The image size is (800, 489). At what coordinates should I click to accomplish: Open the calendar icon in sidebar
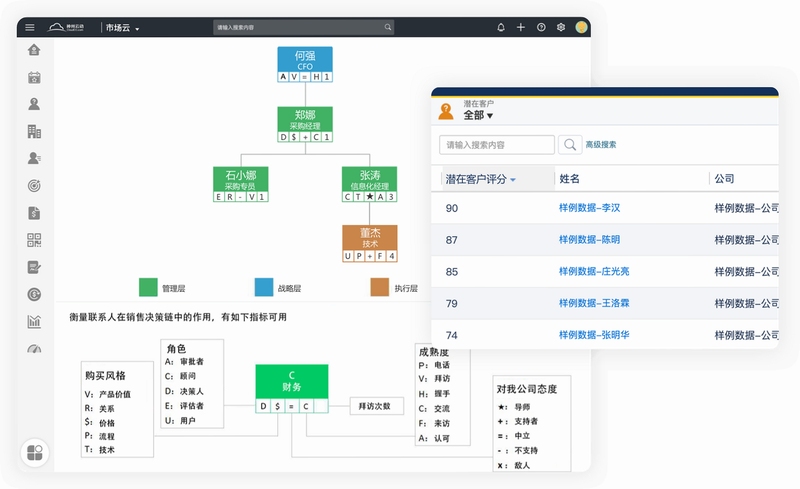pos(34,77)
